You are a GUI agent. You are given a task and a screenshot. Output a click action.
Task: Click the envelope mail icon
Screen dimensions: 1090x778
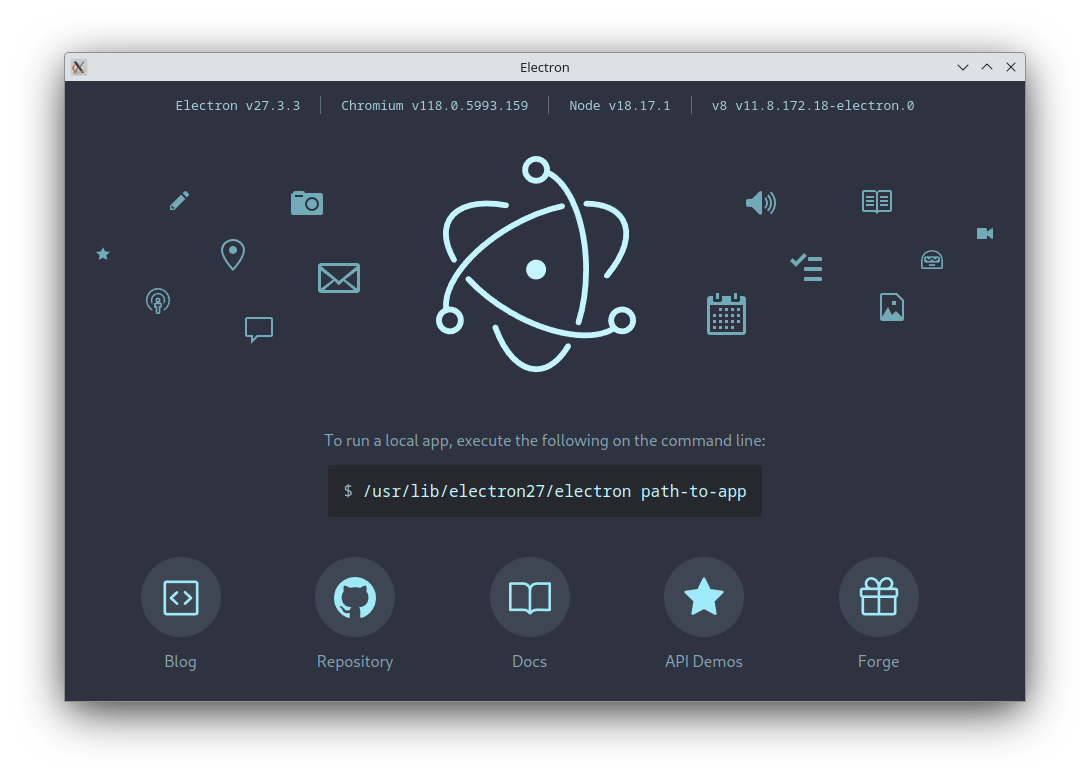(x=339, y=278)
